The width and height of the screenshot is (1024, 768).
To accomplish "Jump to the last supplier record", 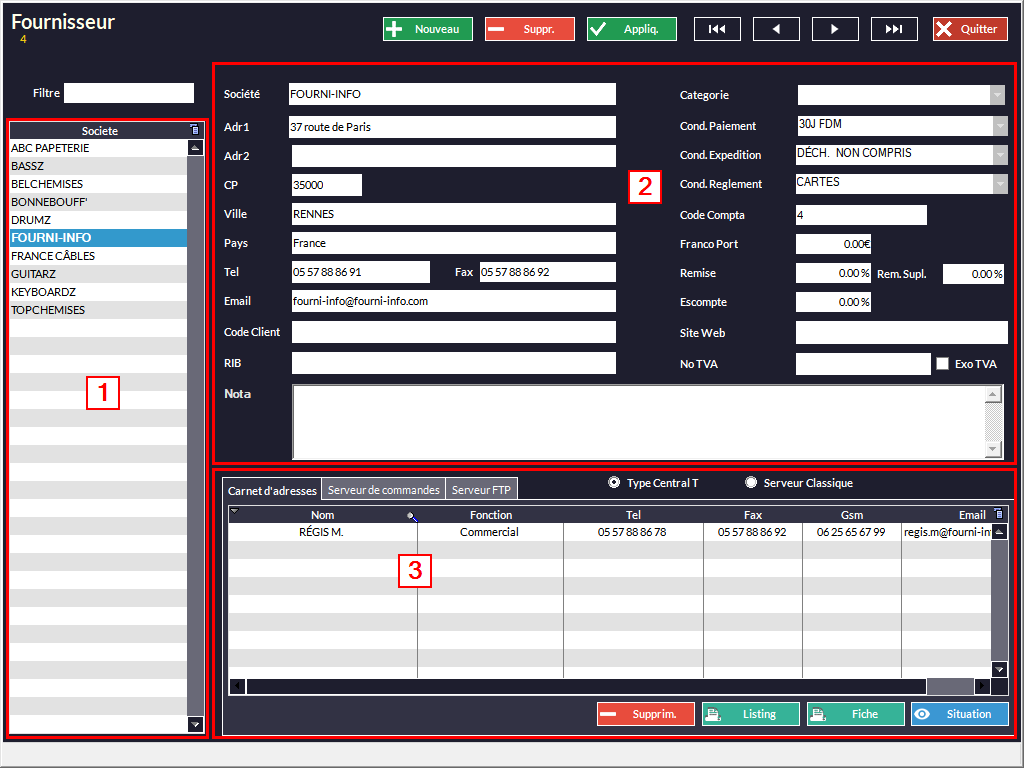I will click(894, 29).
